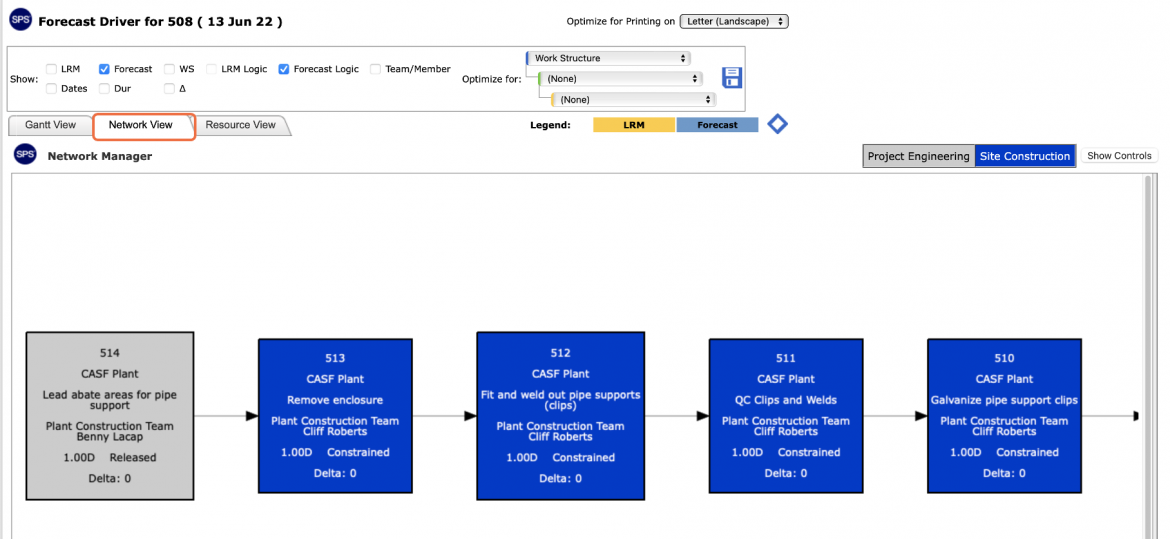Click 'Constrained' status in node 513

[x=358, y=452]
